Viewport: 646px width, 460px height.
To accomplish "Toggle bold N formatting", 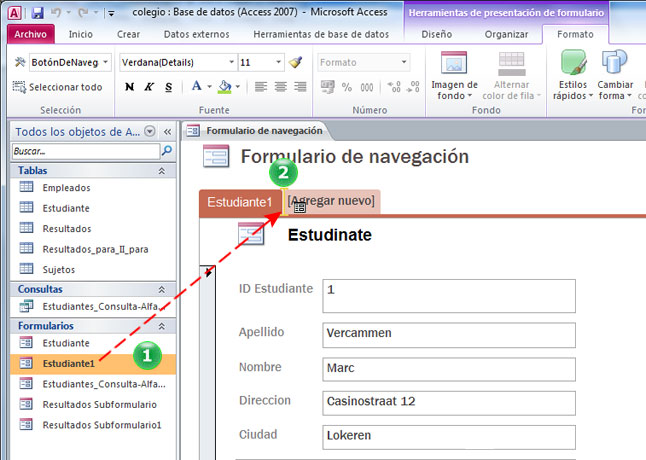I will point(129,87).
